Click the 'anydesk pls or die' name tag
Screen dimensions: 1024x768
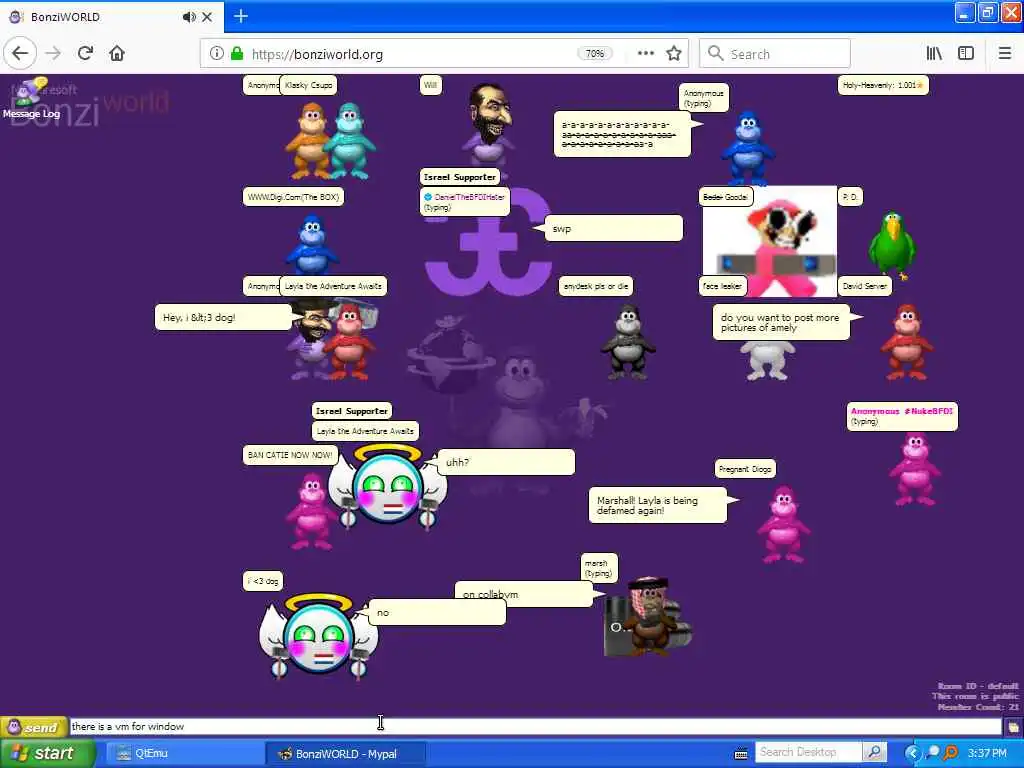click(596, 286)
